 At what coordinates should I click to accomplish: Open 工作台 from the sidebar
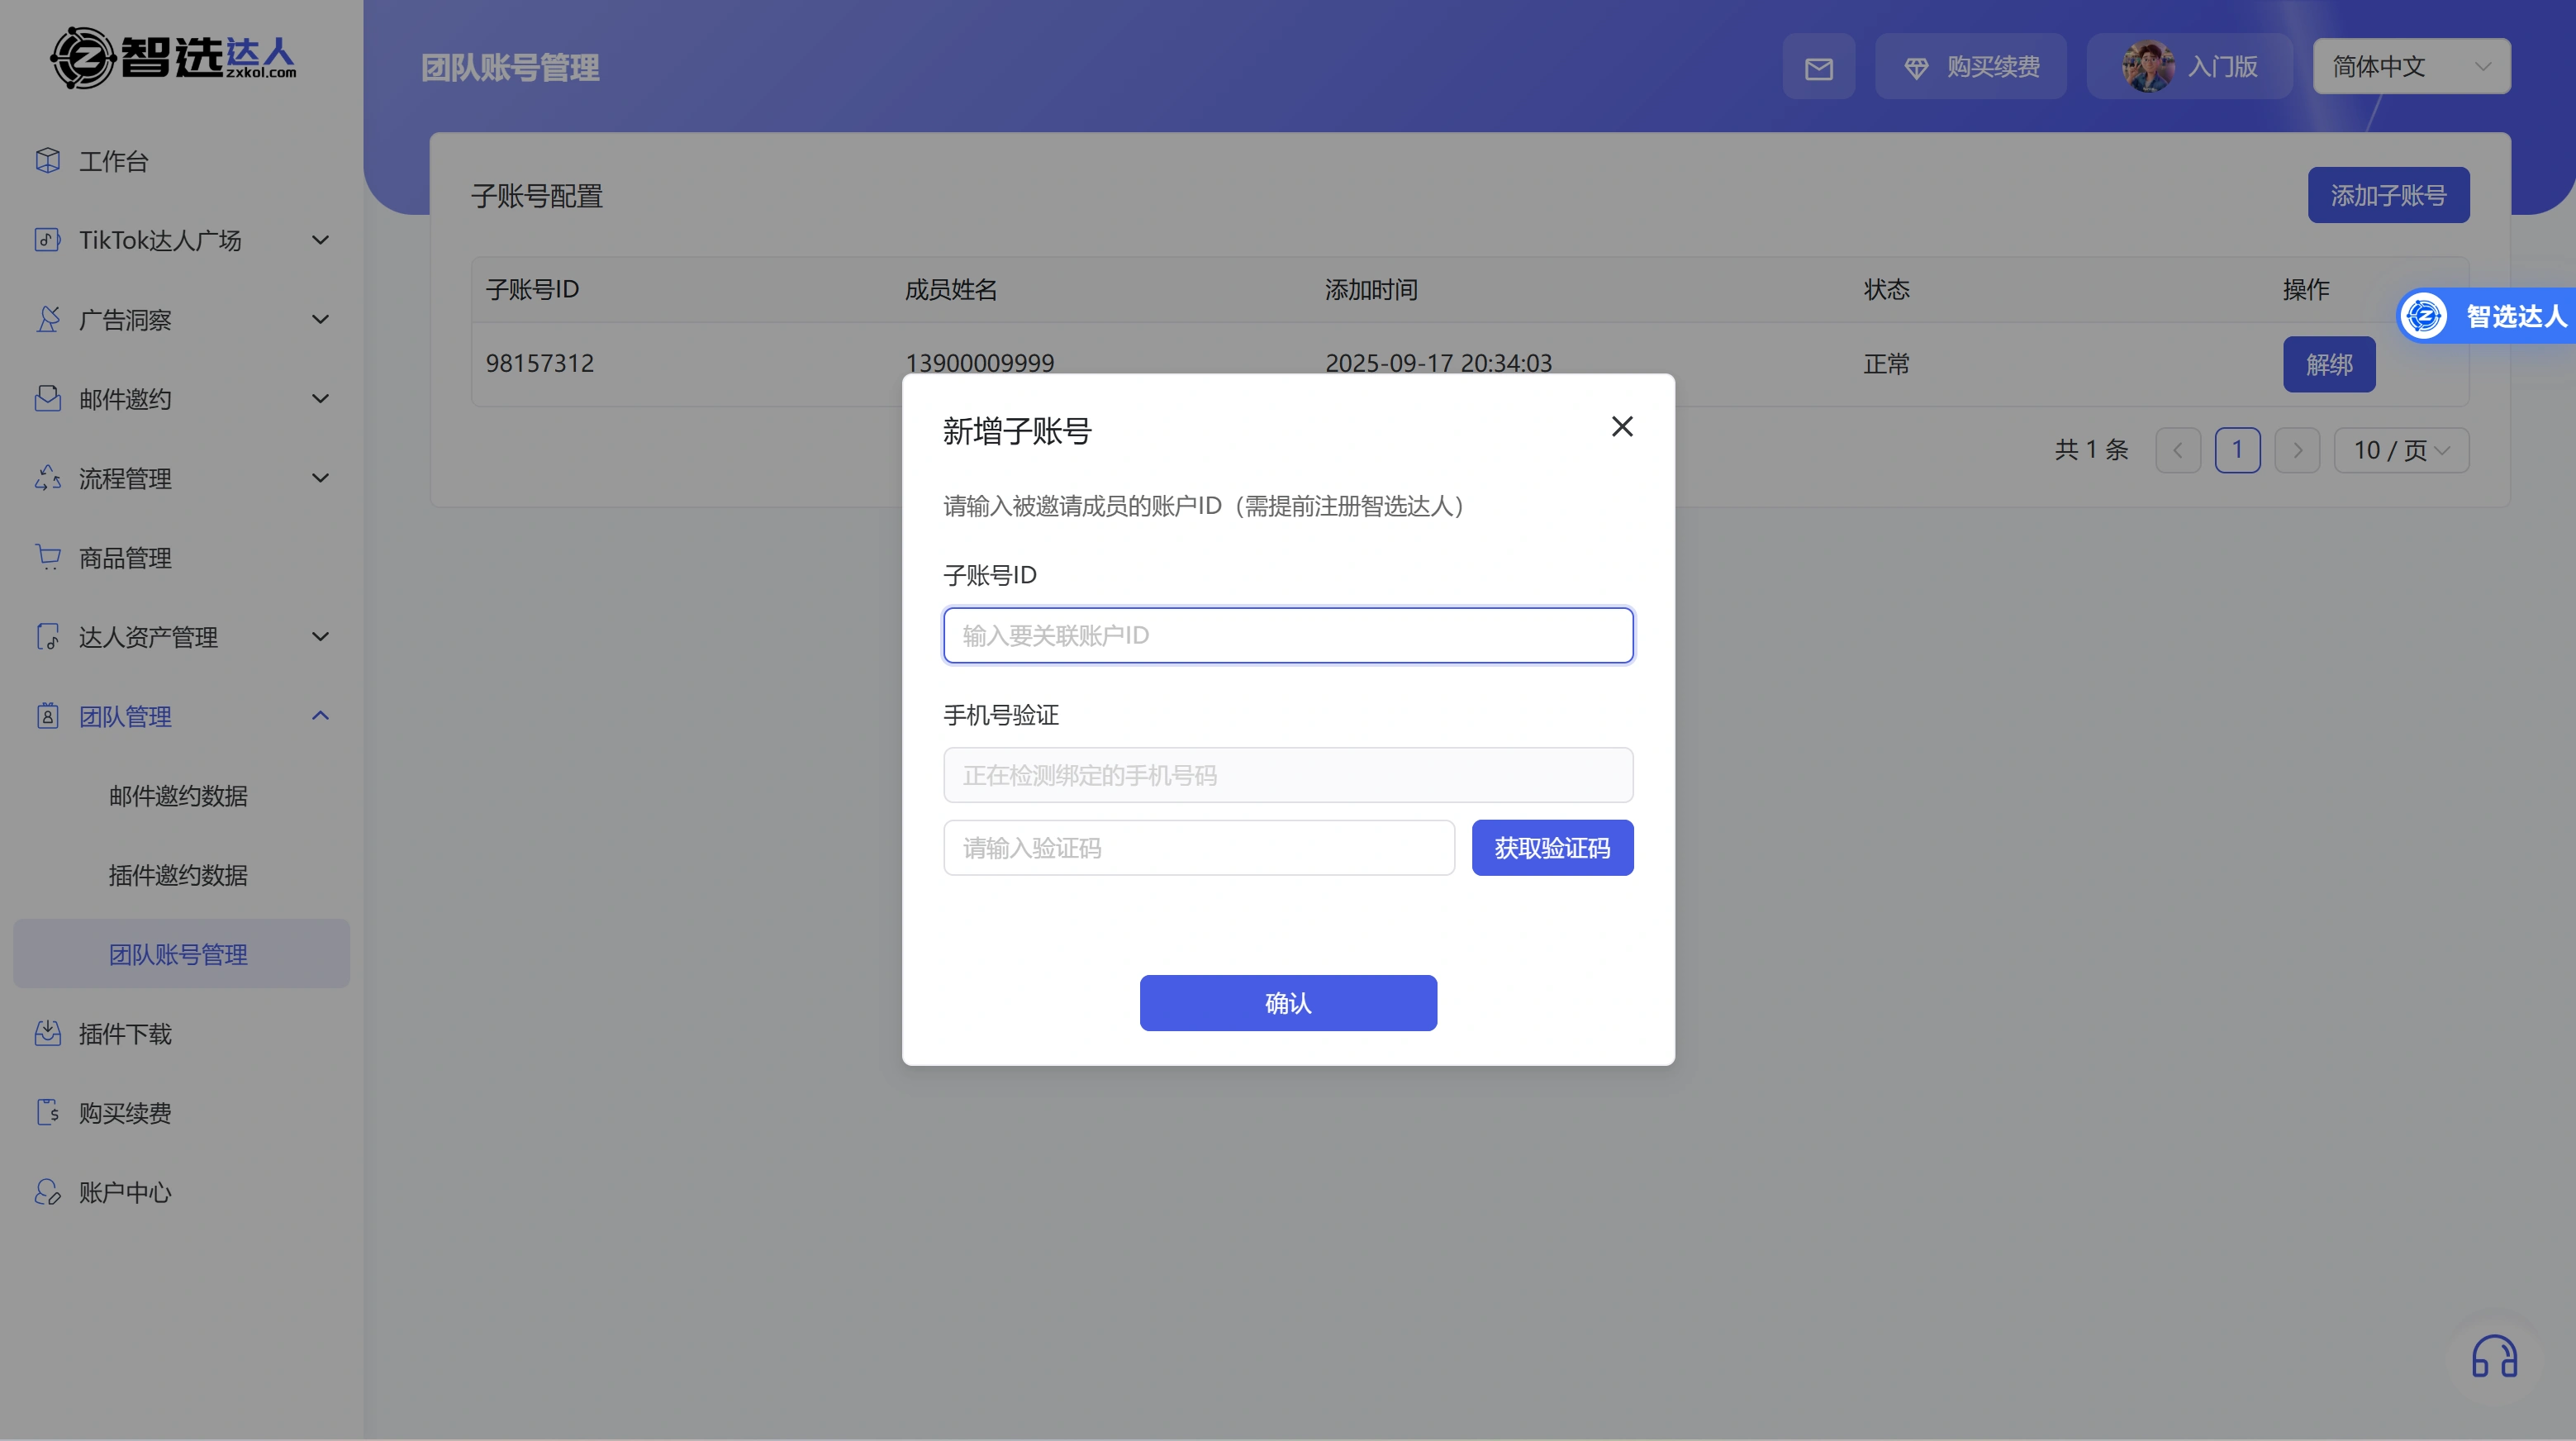[113, 161]
